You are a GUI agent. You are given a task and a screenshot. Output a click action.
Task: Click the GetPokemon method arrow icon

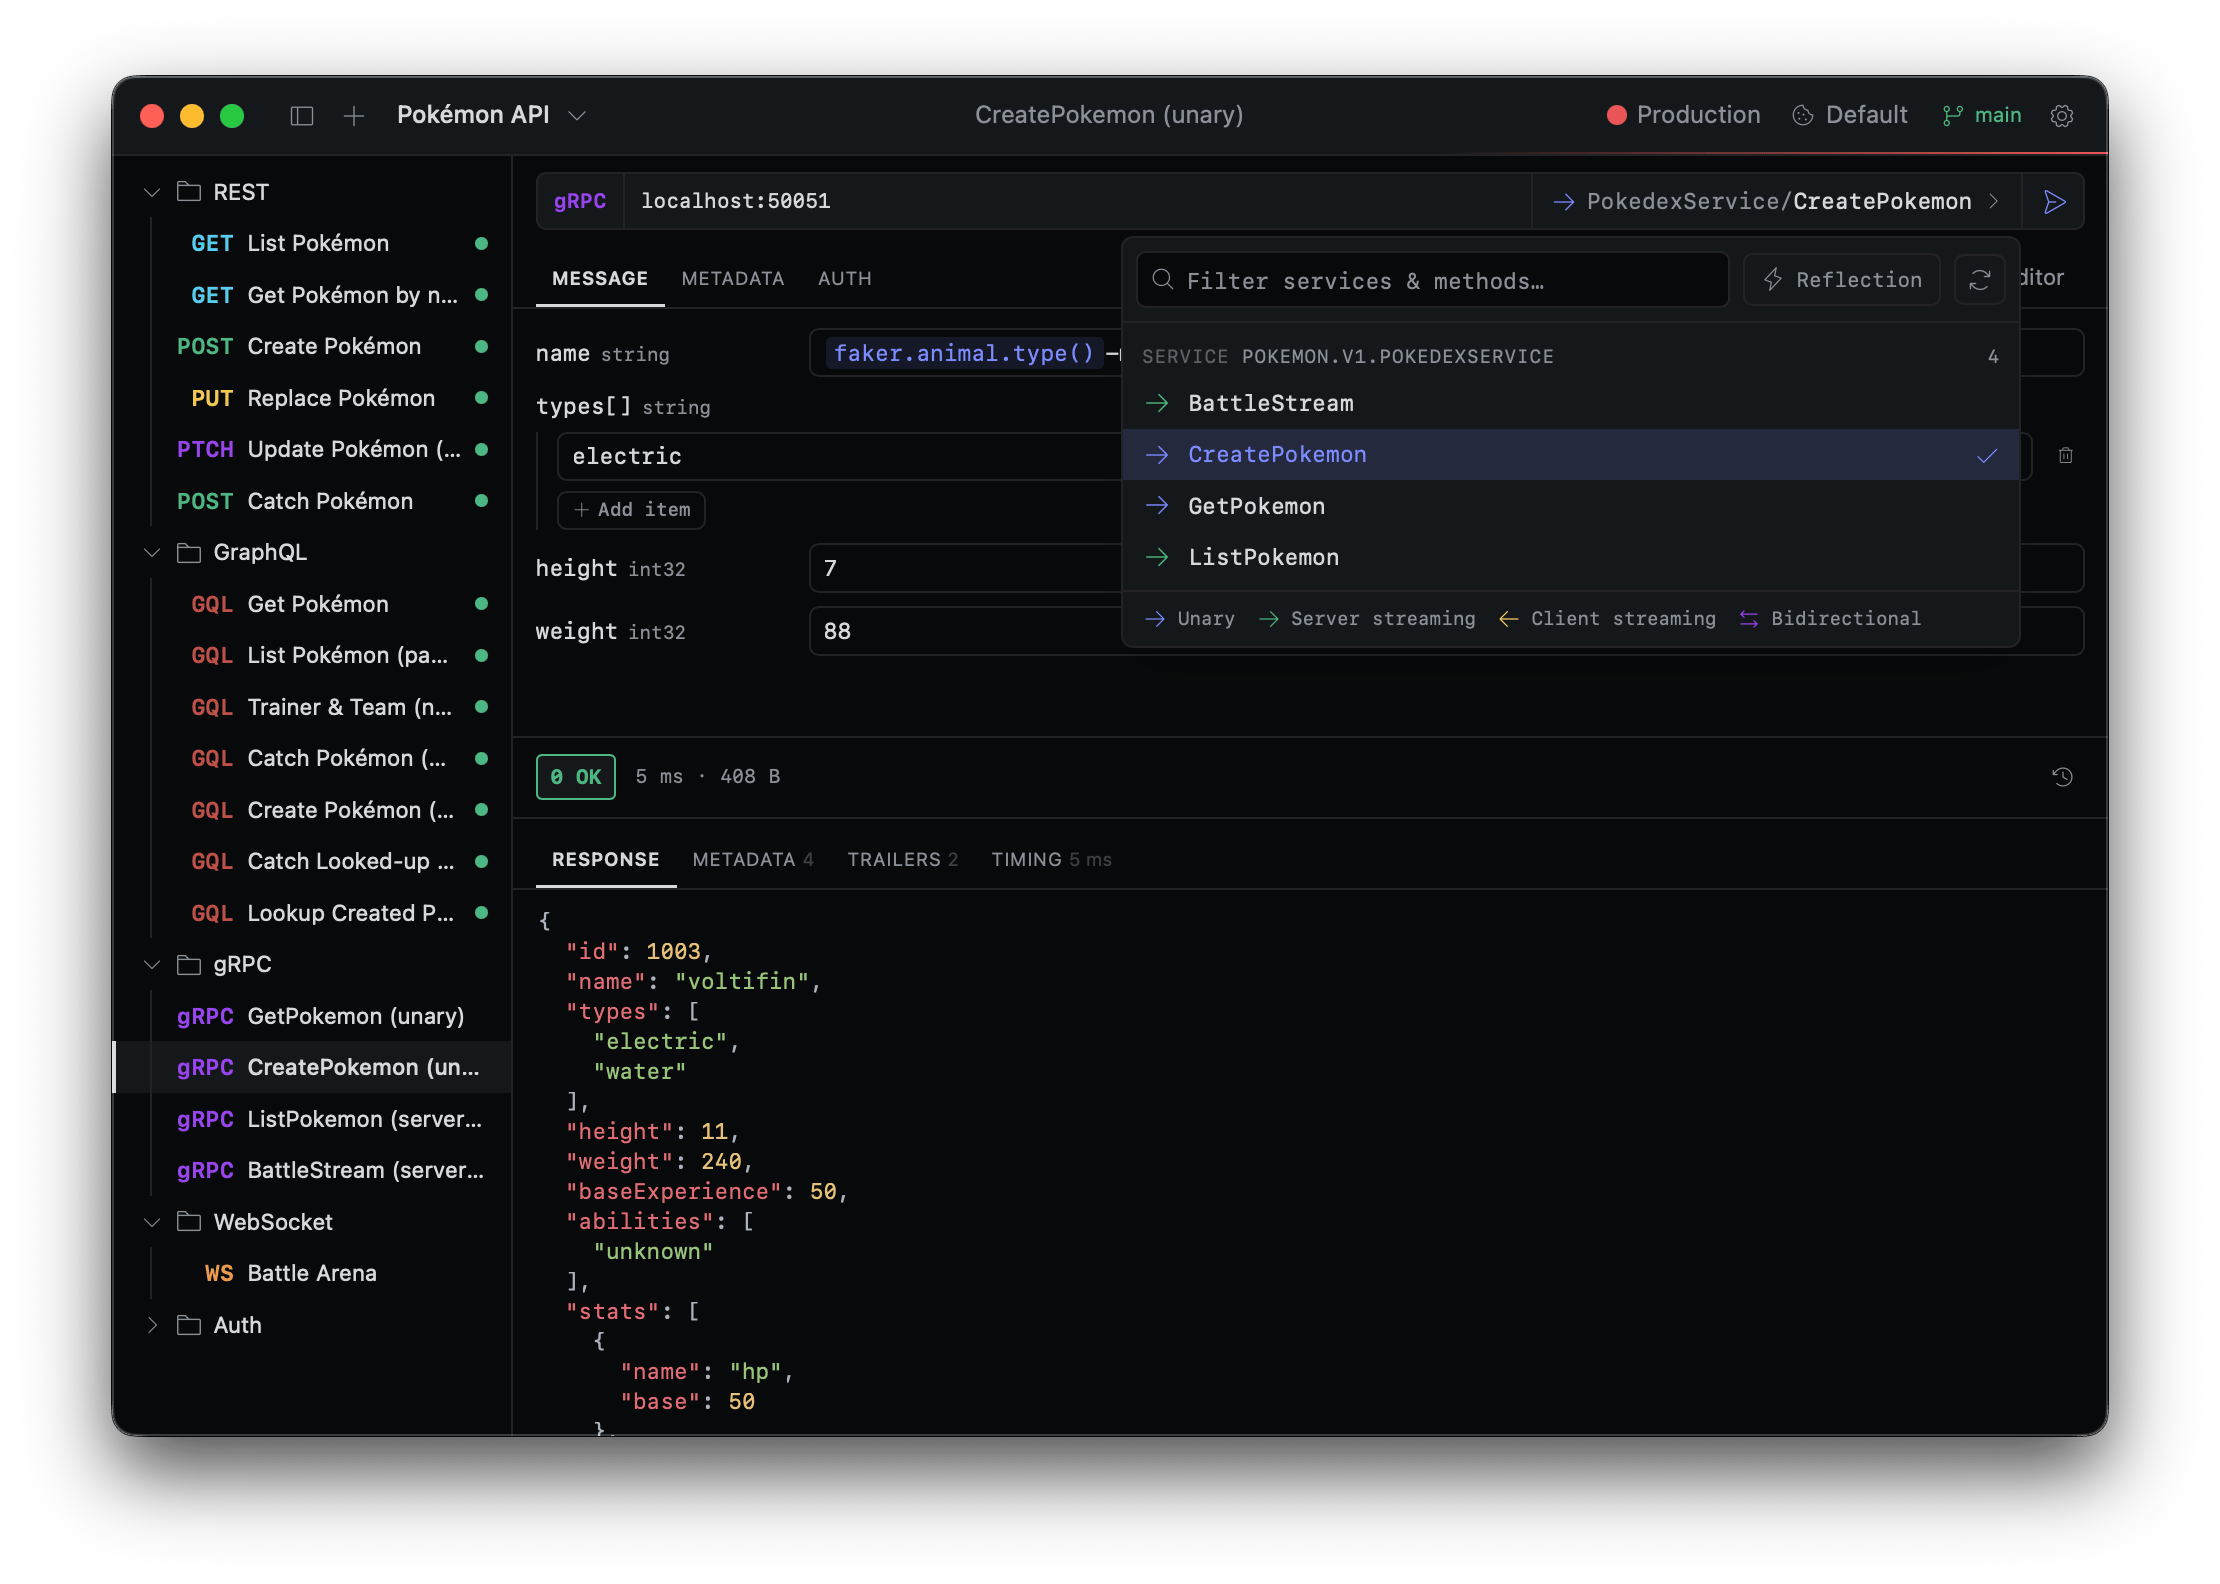click(x=1157, y=506)
